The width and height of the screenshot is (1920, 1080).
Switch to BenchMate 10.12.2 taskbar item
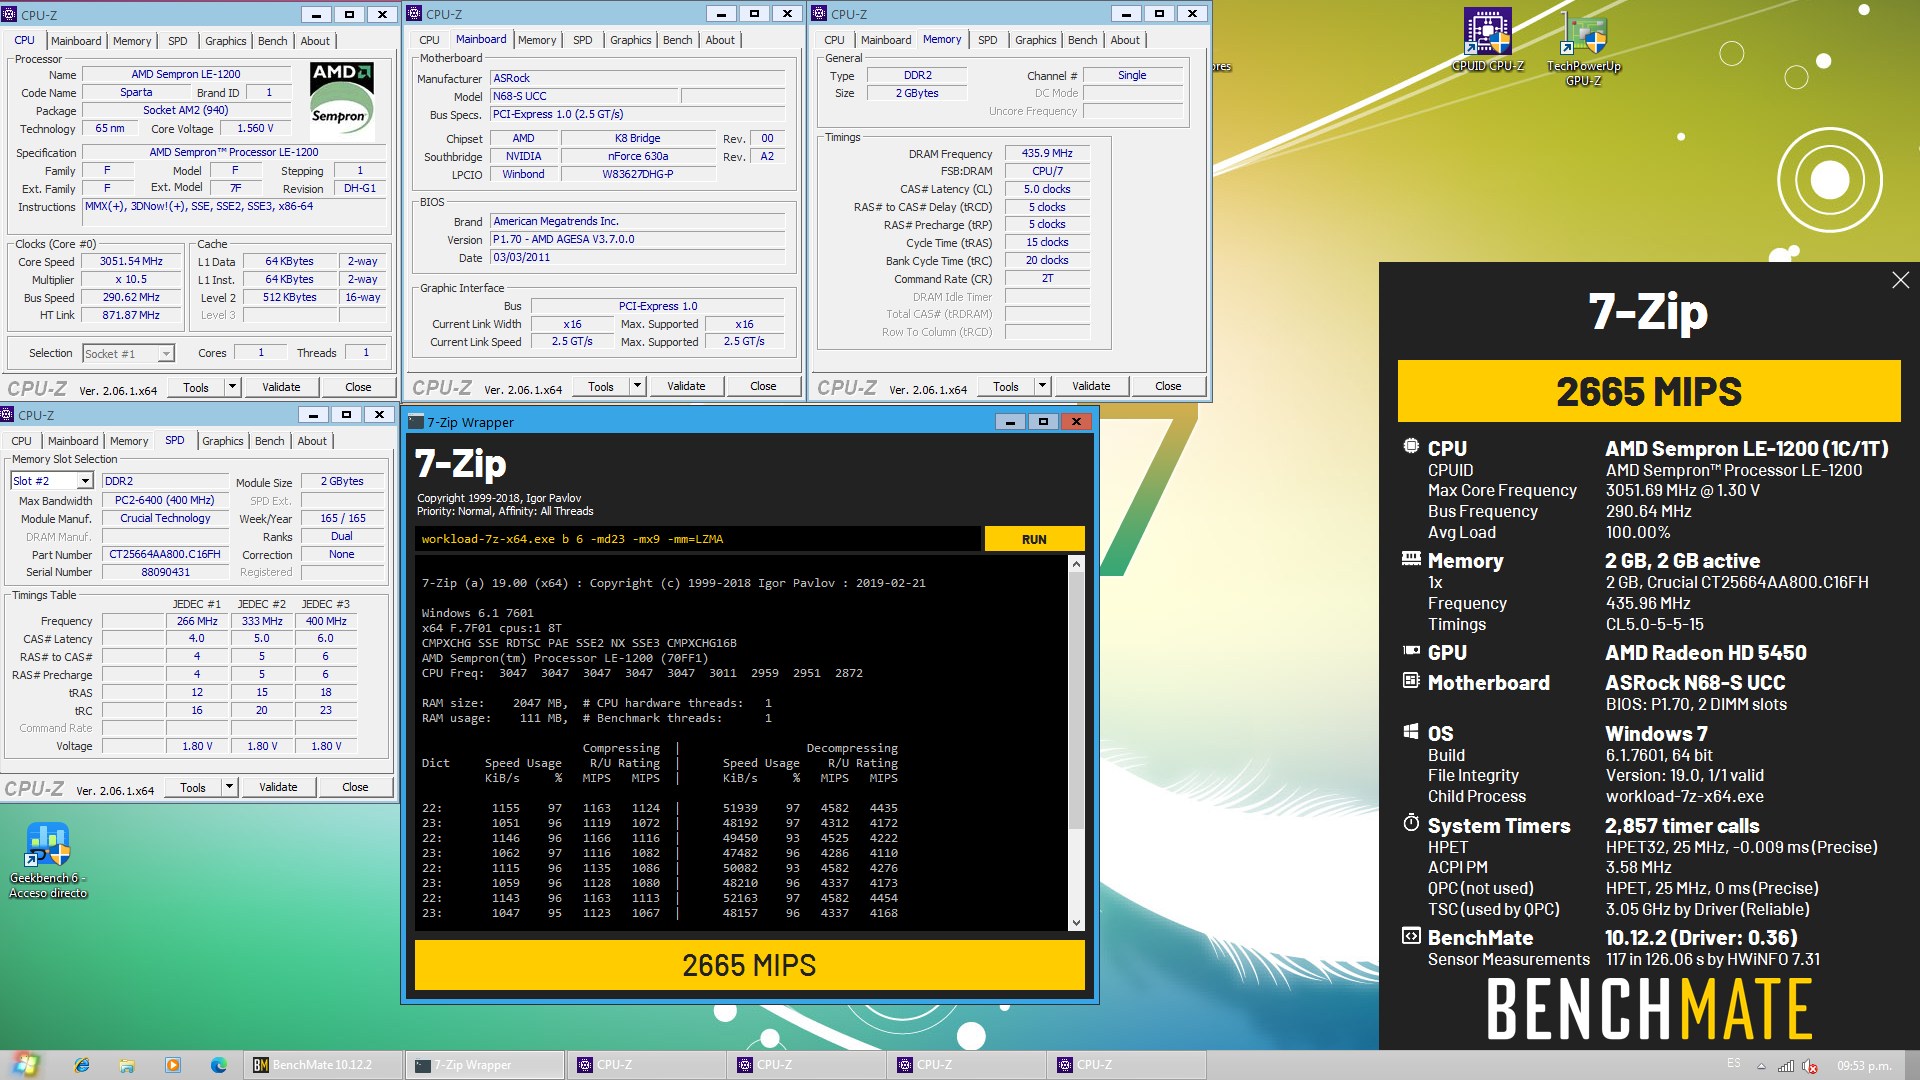click(323, 1065)
